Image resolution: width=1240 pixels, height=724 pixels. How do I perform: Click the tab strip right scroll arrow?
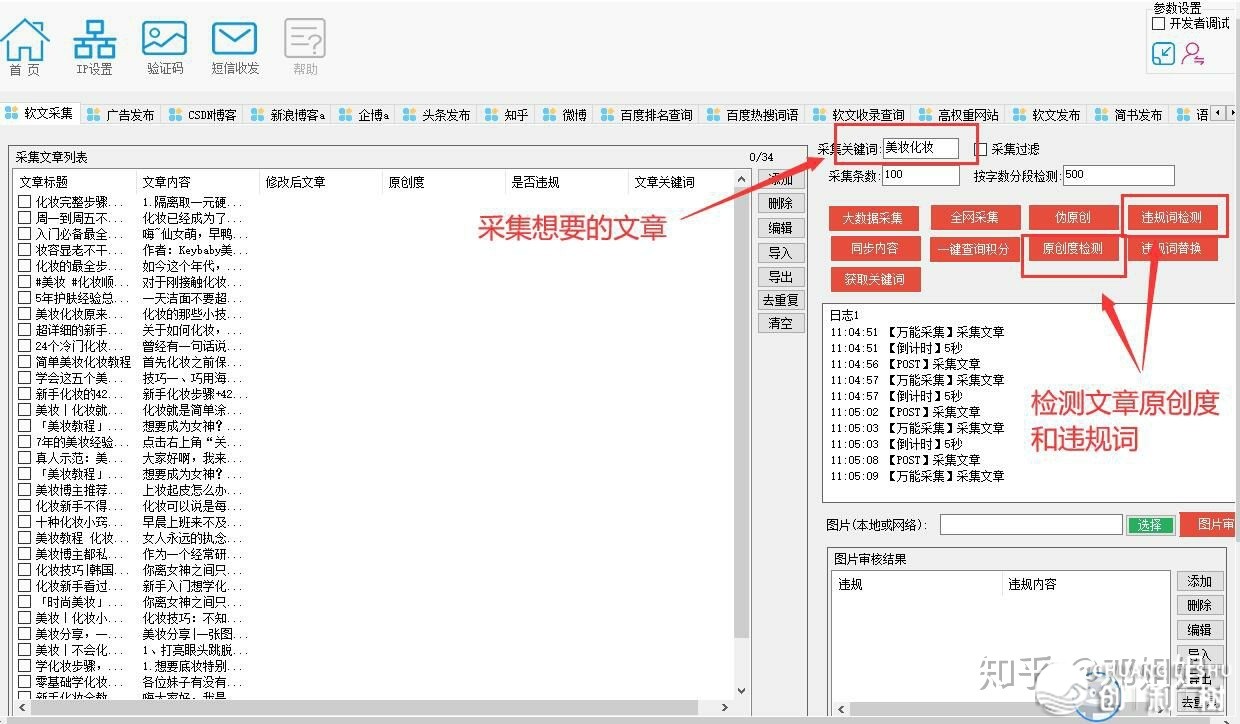coord(1231,114)
